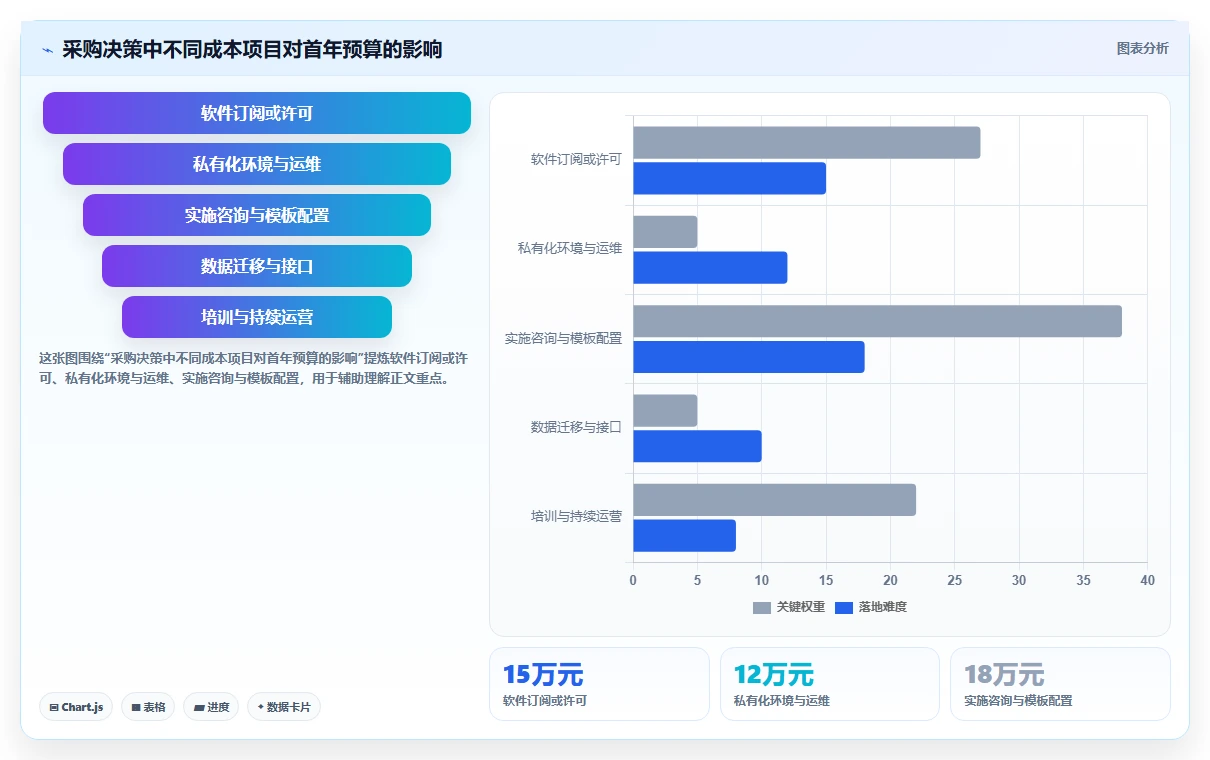The width and height of the screenshot is (1210, 760).
Task: Click blue 落地难度 bar for 数据迁移与接口
Action: (697, 446)
